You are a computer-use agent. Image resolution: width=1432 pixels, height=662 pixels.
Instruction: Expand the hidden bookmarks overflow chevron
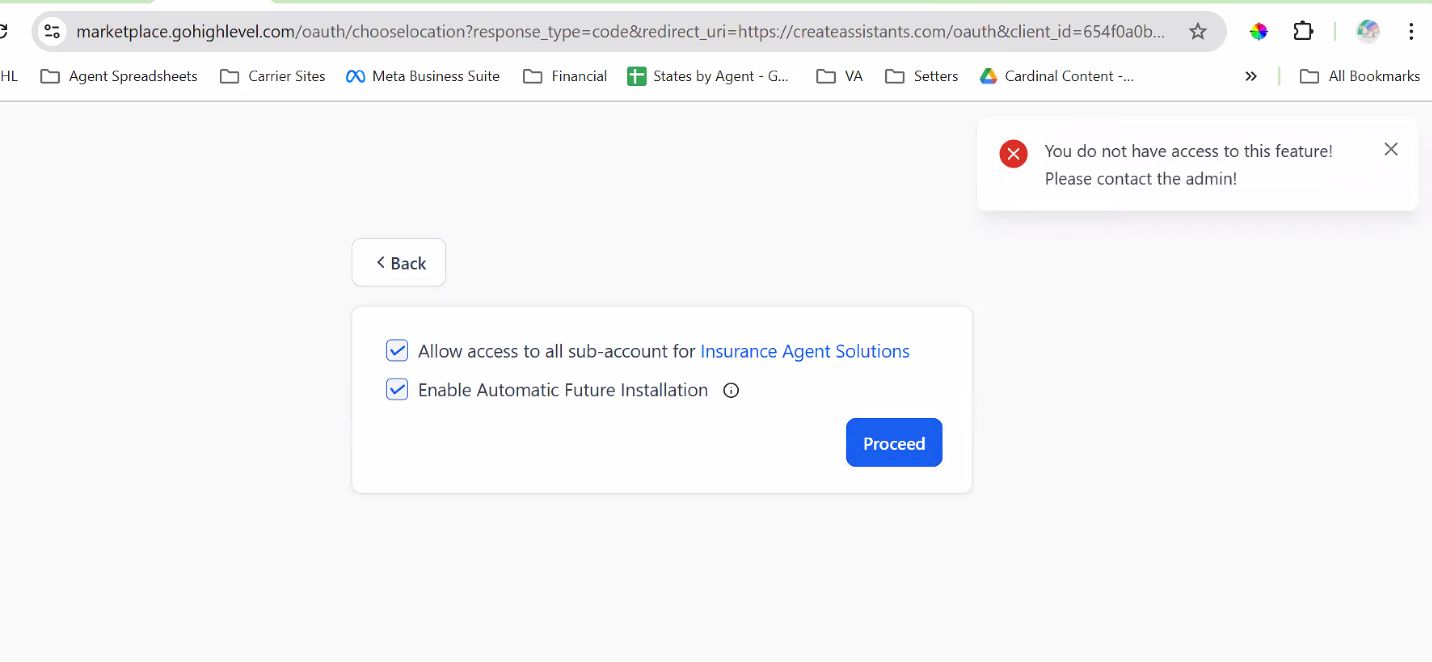tap(1251, 76)
